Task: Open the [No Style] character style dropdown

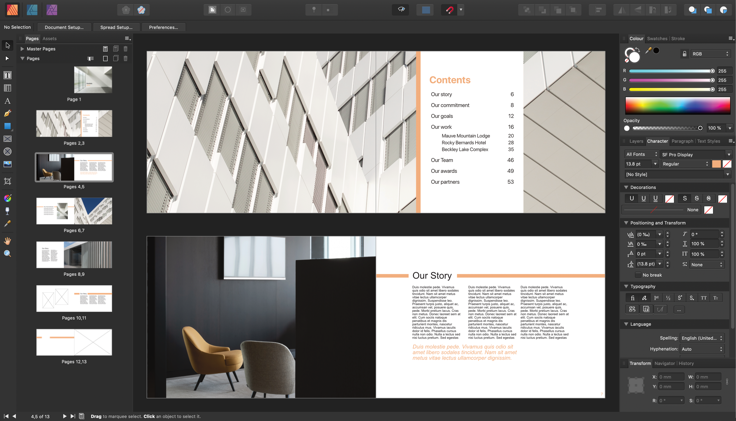Action: pyautogui.click(x=677, y=174)
